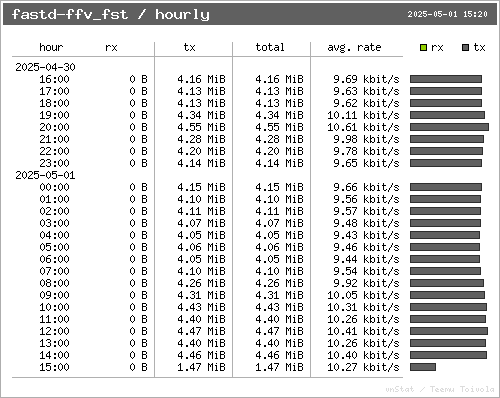Select the 16:00 hour row label
This screenshot has height=398, width=500.
(x=54, y=79)
